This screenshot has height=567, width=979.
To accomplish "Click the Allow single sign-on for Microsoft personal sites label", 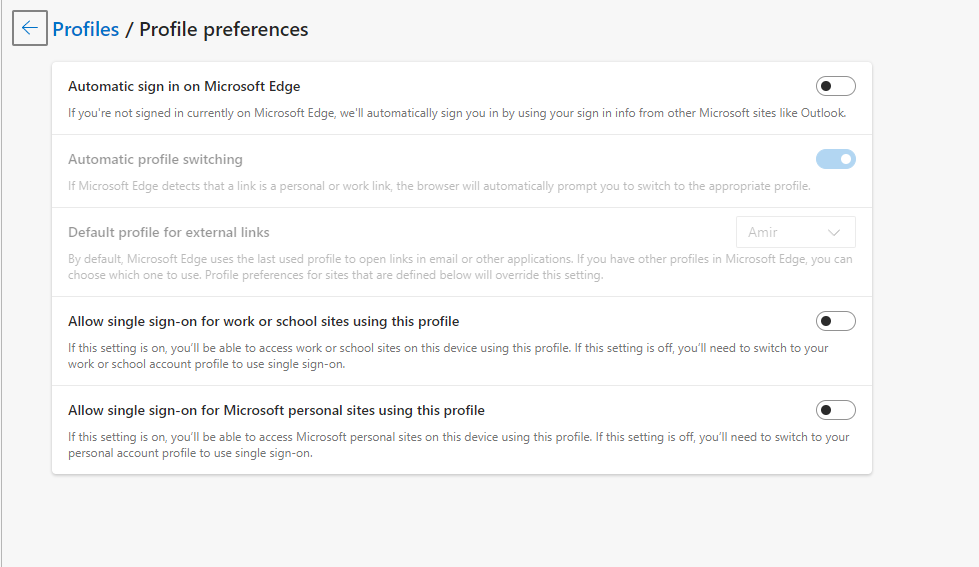I will 276,410.
